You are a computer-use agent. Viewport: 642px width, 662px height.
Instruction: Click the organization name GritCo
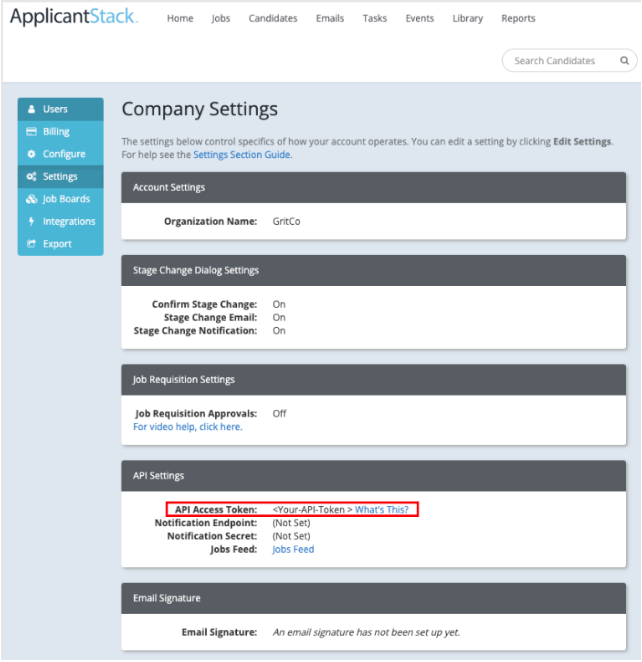pos(286,221)
